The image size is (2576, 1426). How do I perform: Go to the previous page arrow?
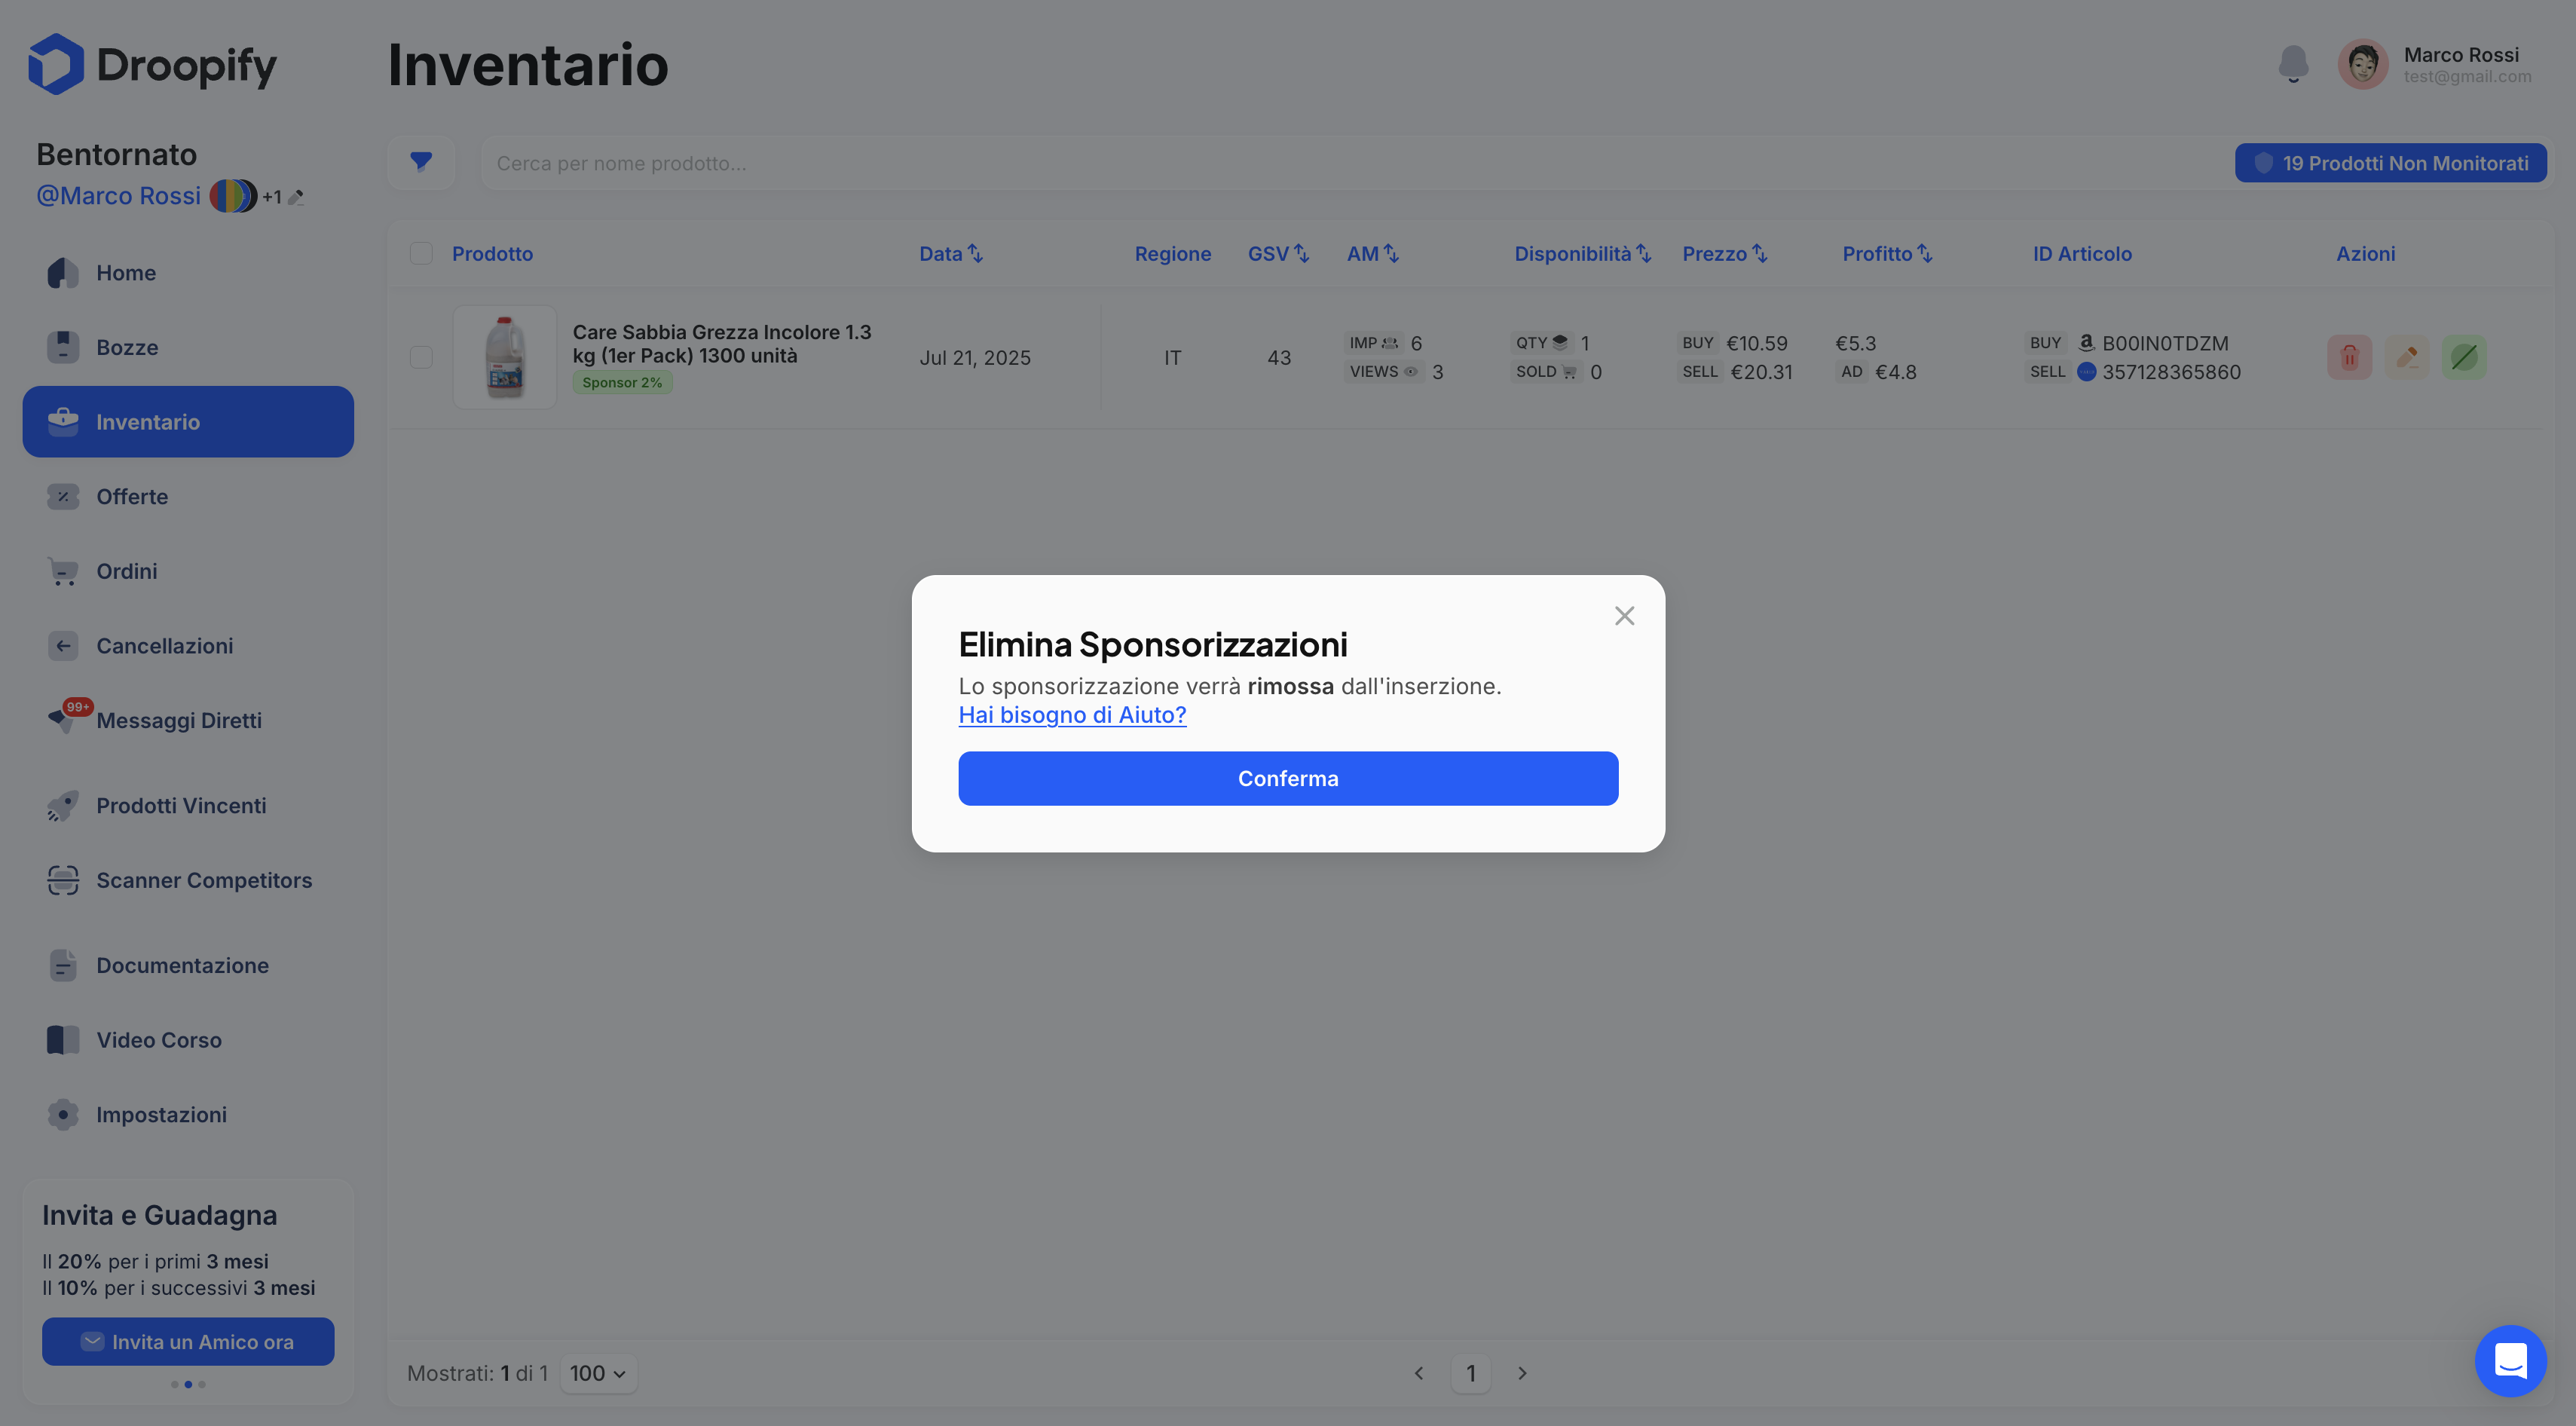[1419, 1374]
